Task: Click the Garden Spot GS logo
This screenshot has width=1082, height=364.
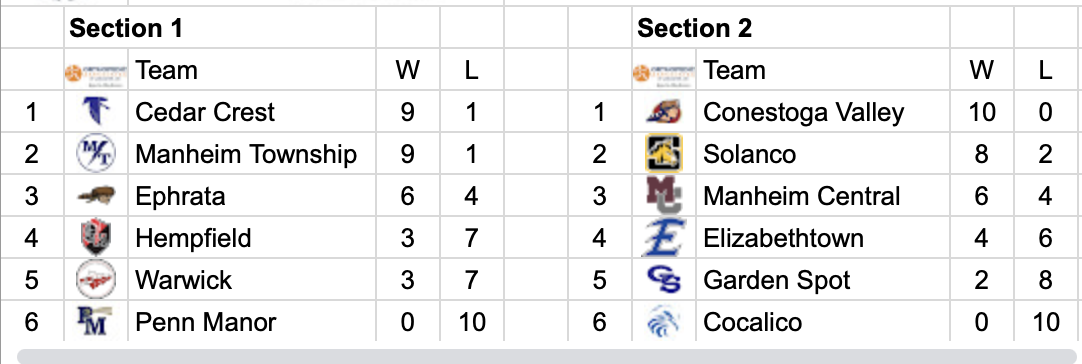Action: coord(664,280)
